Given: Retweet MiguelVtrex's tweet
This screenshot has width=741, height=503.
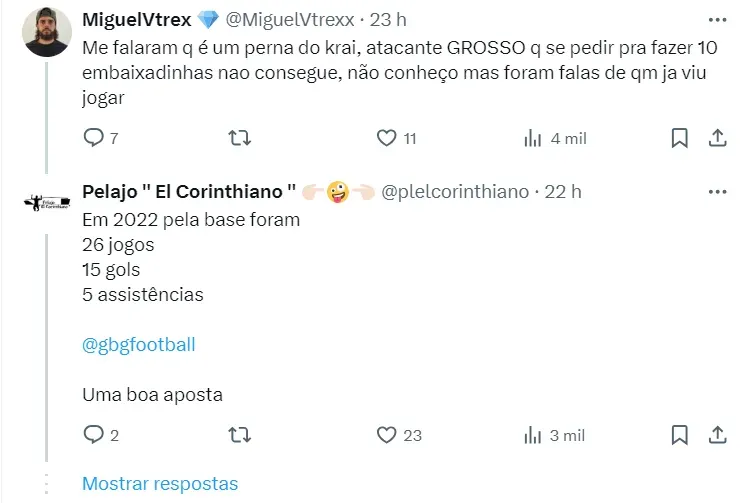Looking at the screenshot, I should (240, 138).
